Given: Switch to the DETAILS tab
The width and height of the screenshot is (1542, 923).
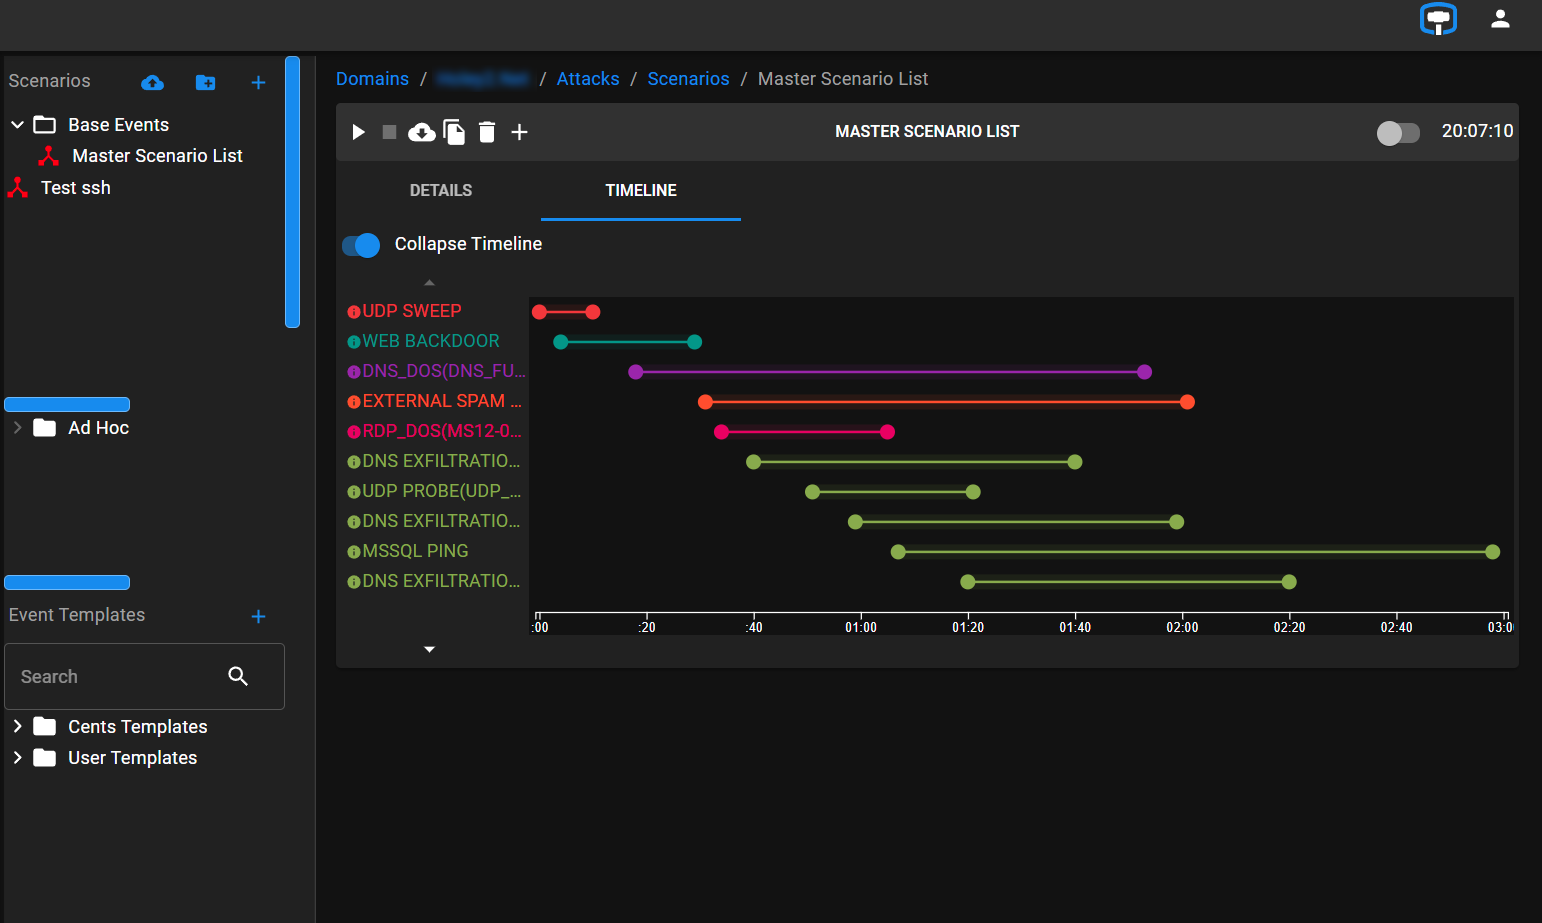Looking at the screenshot, I should pyautogui.click(x=440, y=190).
